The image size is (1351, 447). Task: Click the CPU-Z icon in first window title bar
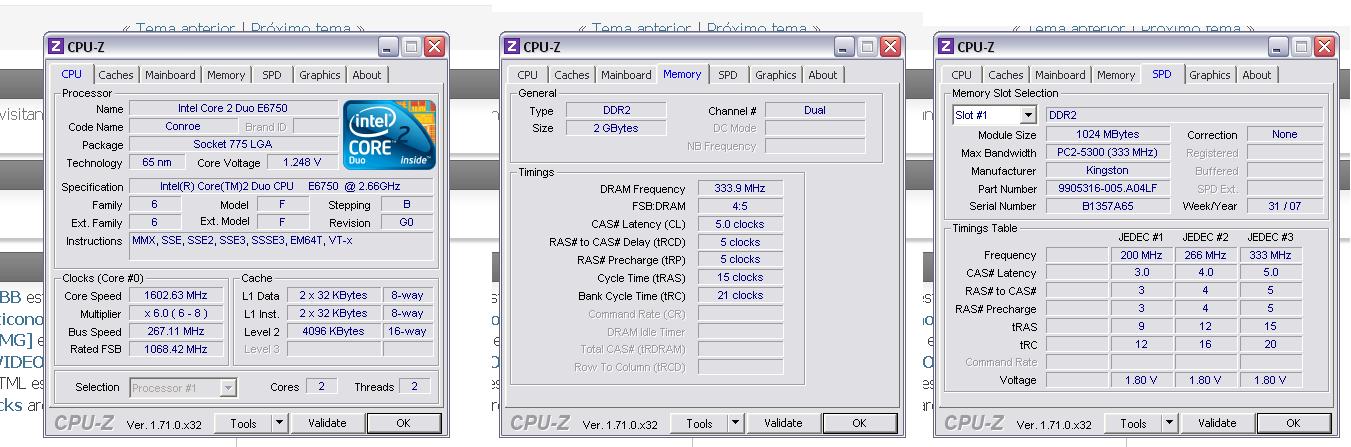coord(56,46)
